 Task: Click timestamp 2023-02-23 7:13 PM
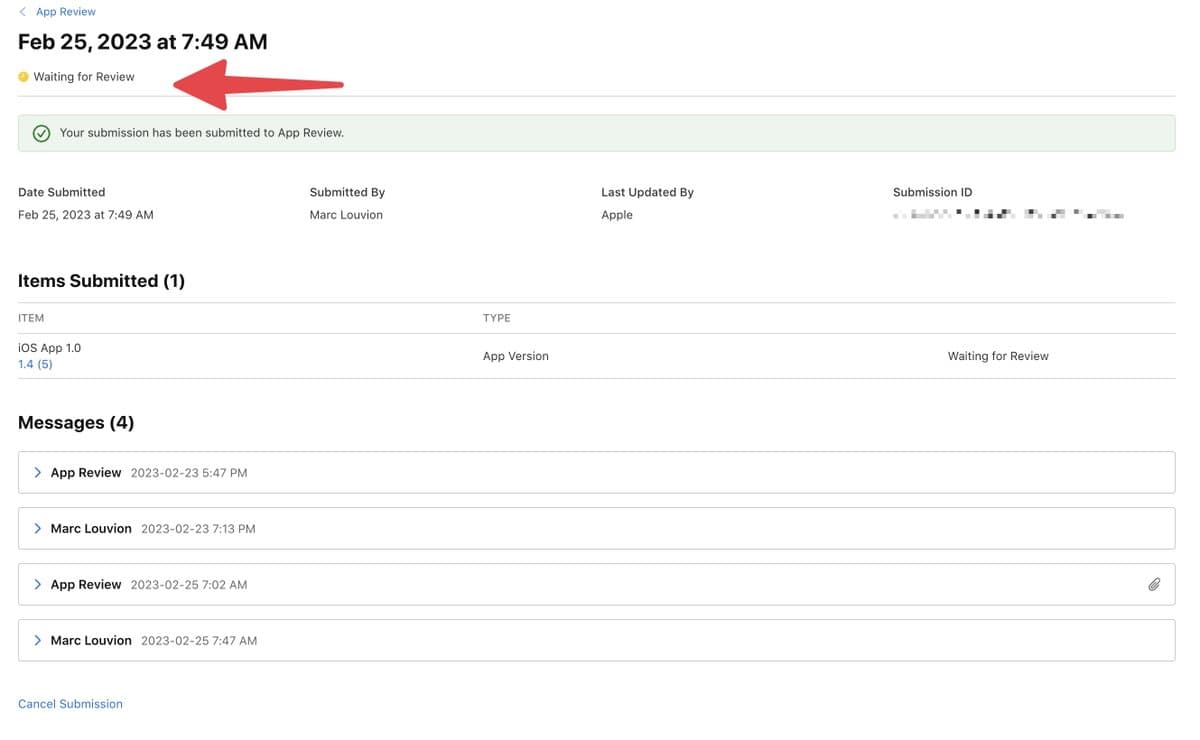pos(198,529)
